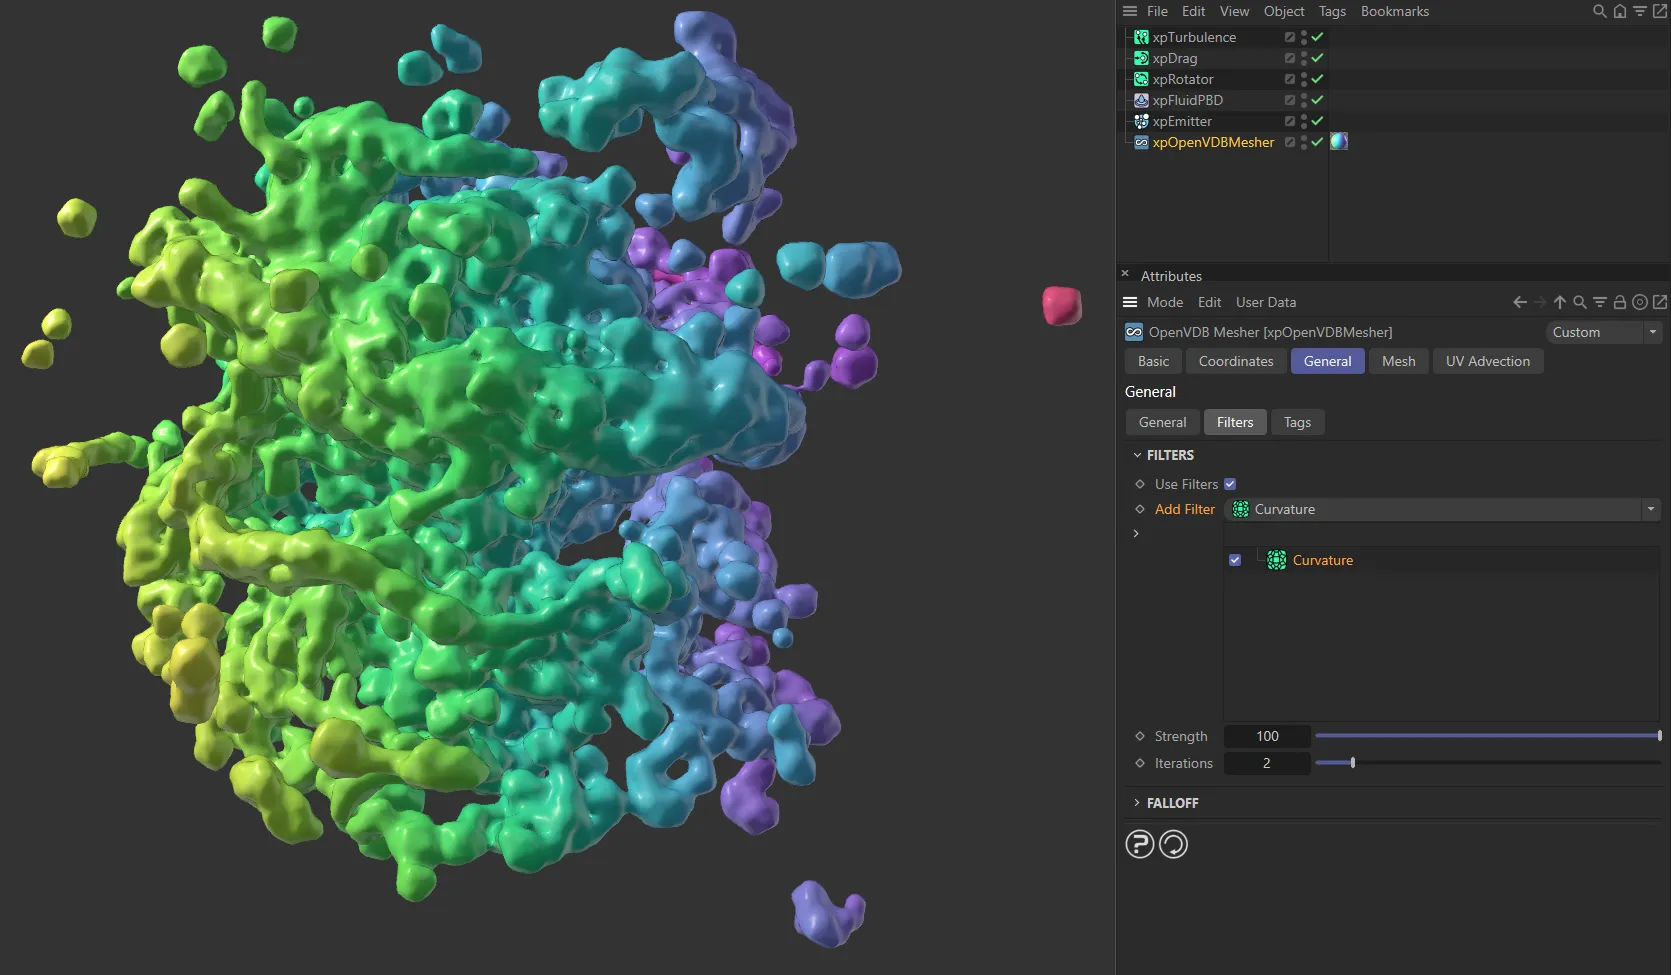Toggle the green enable checkmark on xpEmitter
The height and width of the screenshot is (975, 1671).
coord(1317,121)
